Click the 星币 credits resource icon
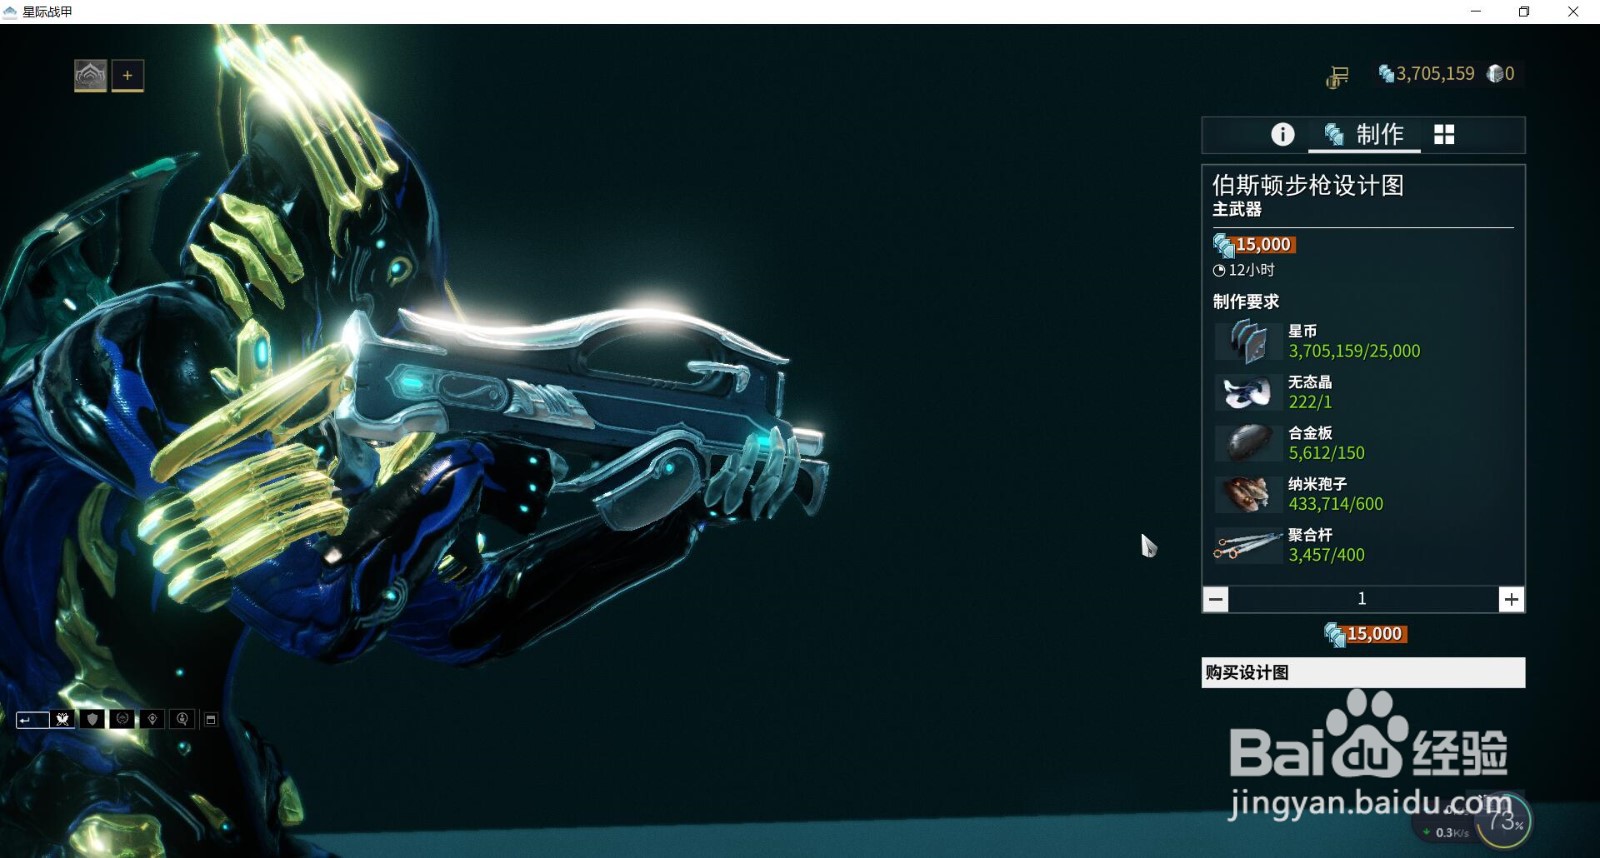This screenshot has height=858, width=1600. click(x=1248, y=341)
